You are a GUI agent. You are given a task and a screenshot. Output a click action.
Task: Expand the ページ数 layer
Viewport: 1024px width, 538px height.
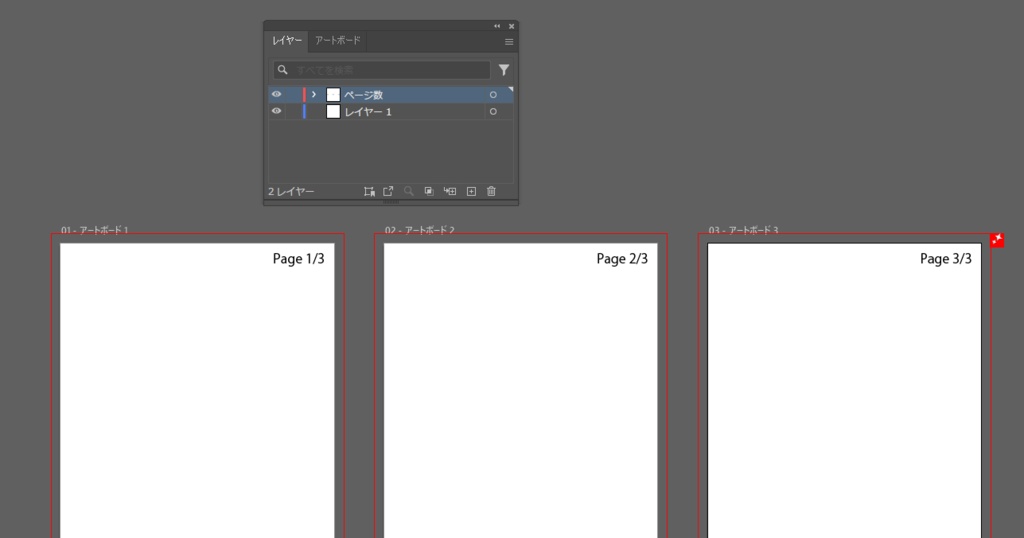(314, 95)
